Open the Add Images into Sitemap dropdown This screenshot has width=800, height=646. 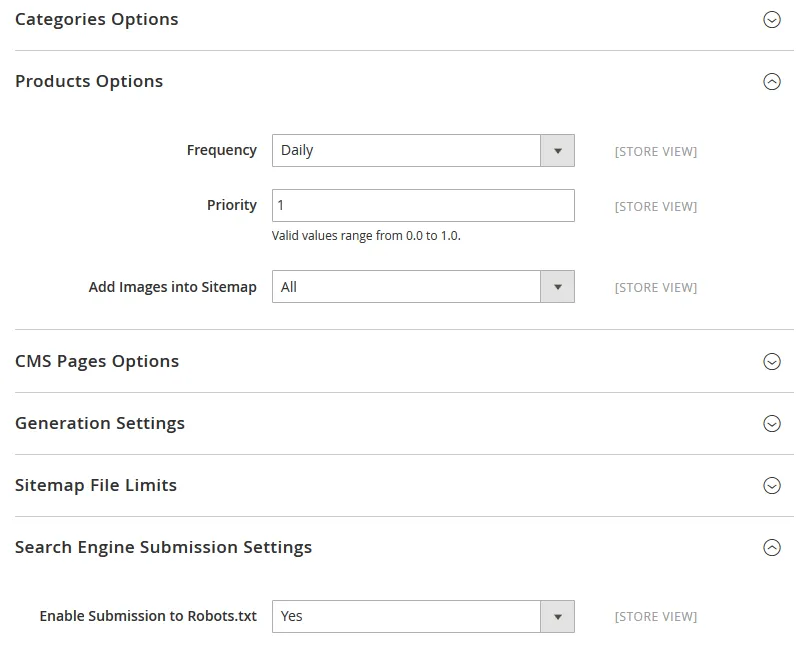[x=420, y=286]
